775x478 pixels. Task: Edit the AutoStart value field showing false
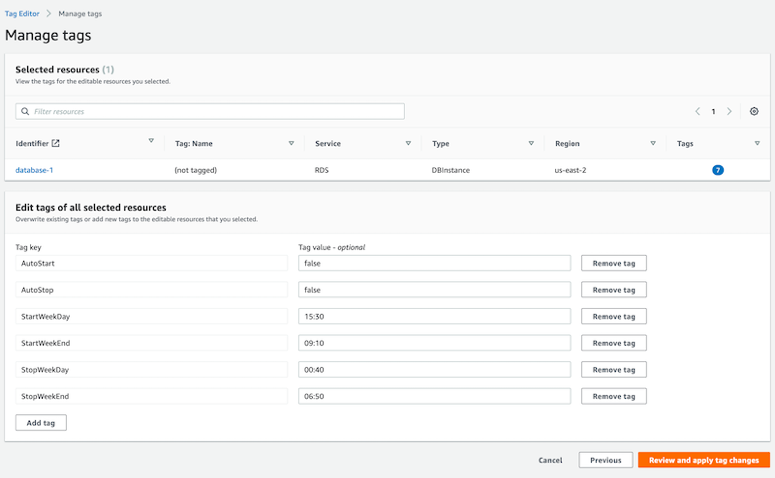pyautogui.click(x=434, y=263)
